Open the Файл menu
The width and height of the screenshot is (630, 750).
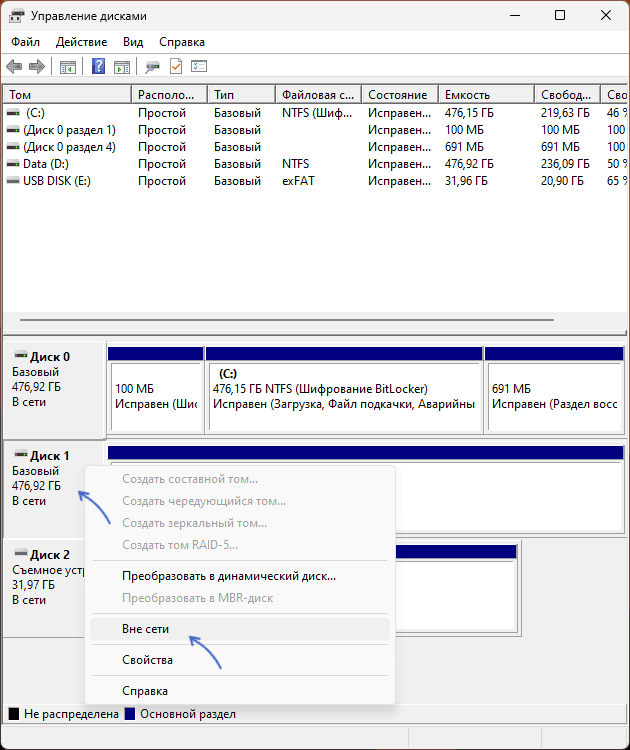pos(25,42)
